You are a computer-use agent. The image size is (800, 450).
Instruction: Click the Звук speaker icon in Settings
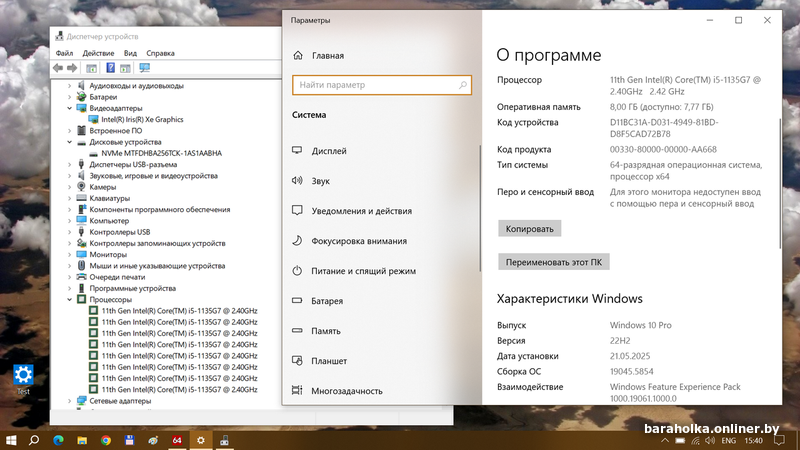[x=297, y=181]
